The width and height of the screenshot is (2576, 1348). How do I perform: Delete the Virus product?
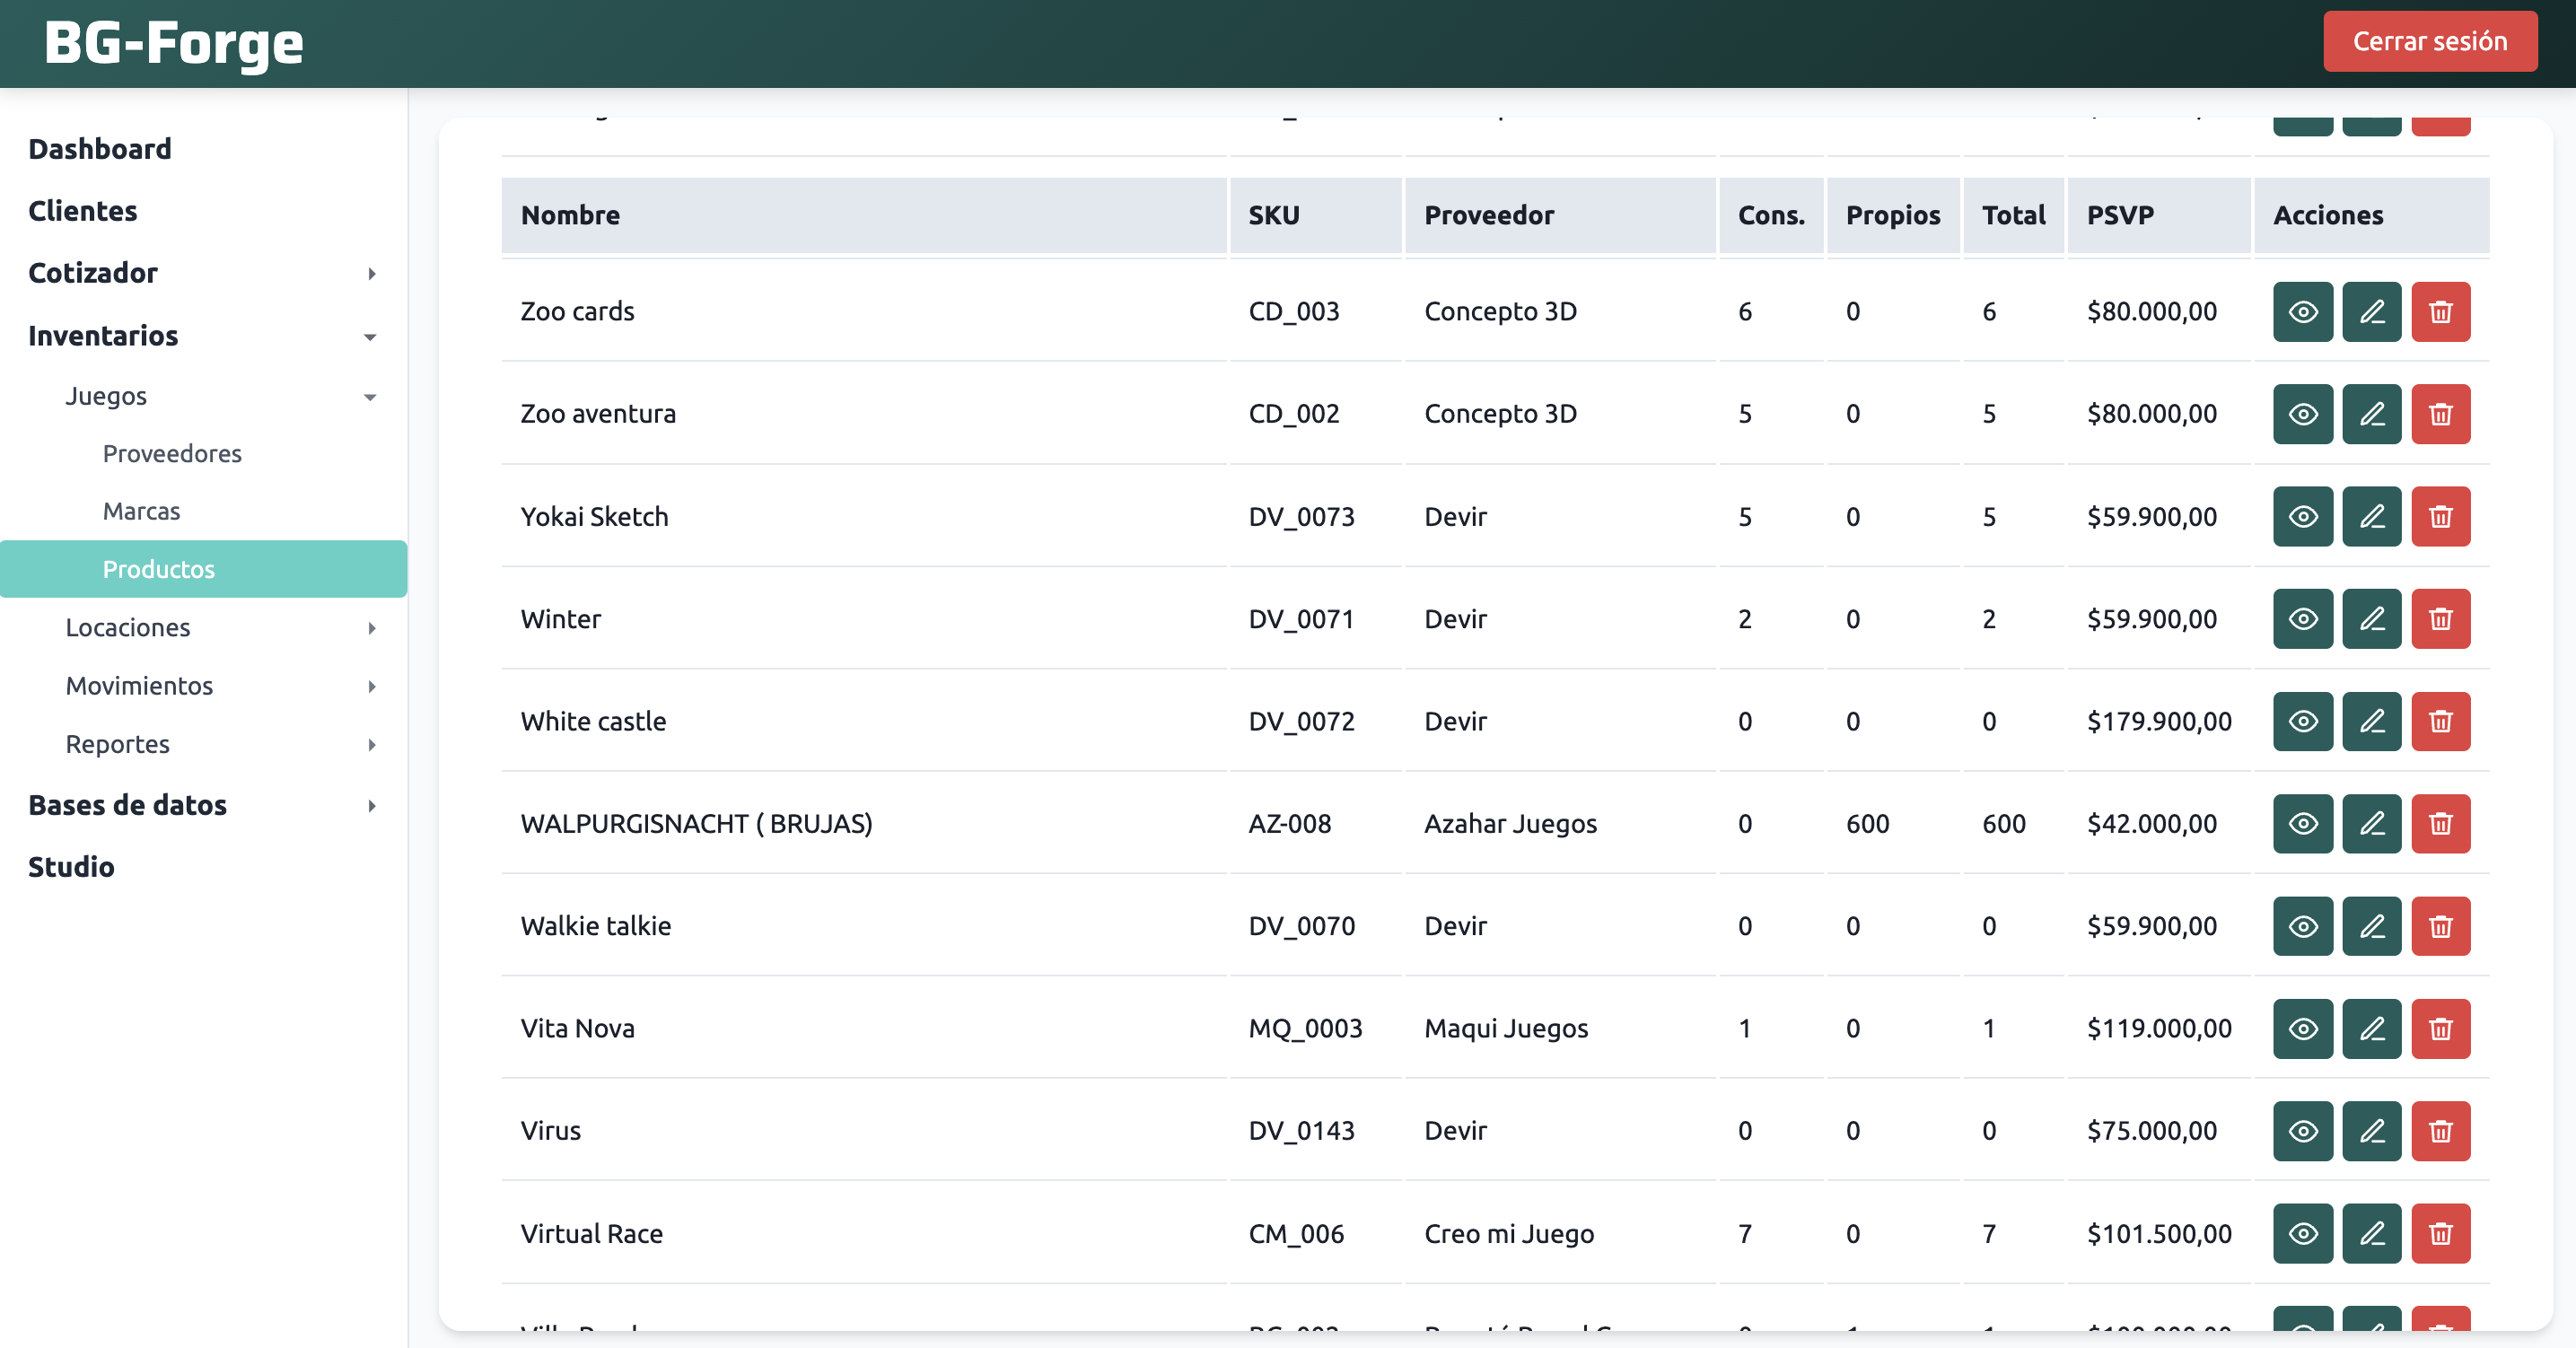point(2441,1131)
